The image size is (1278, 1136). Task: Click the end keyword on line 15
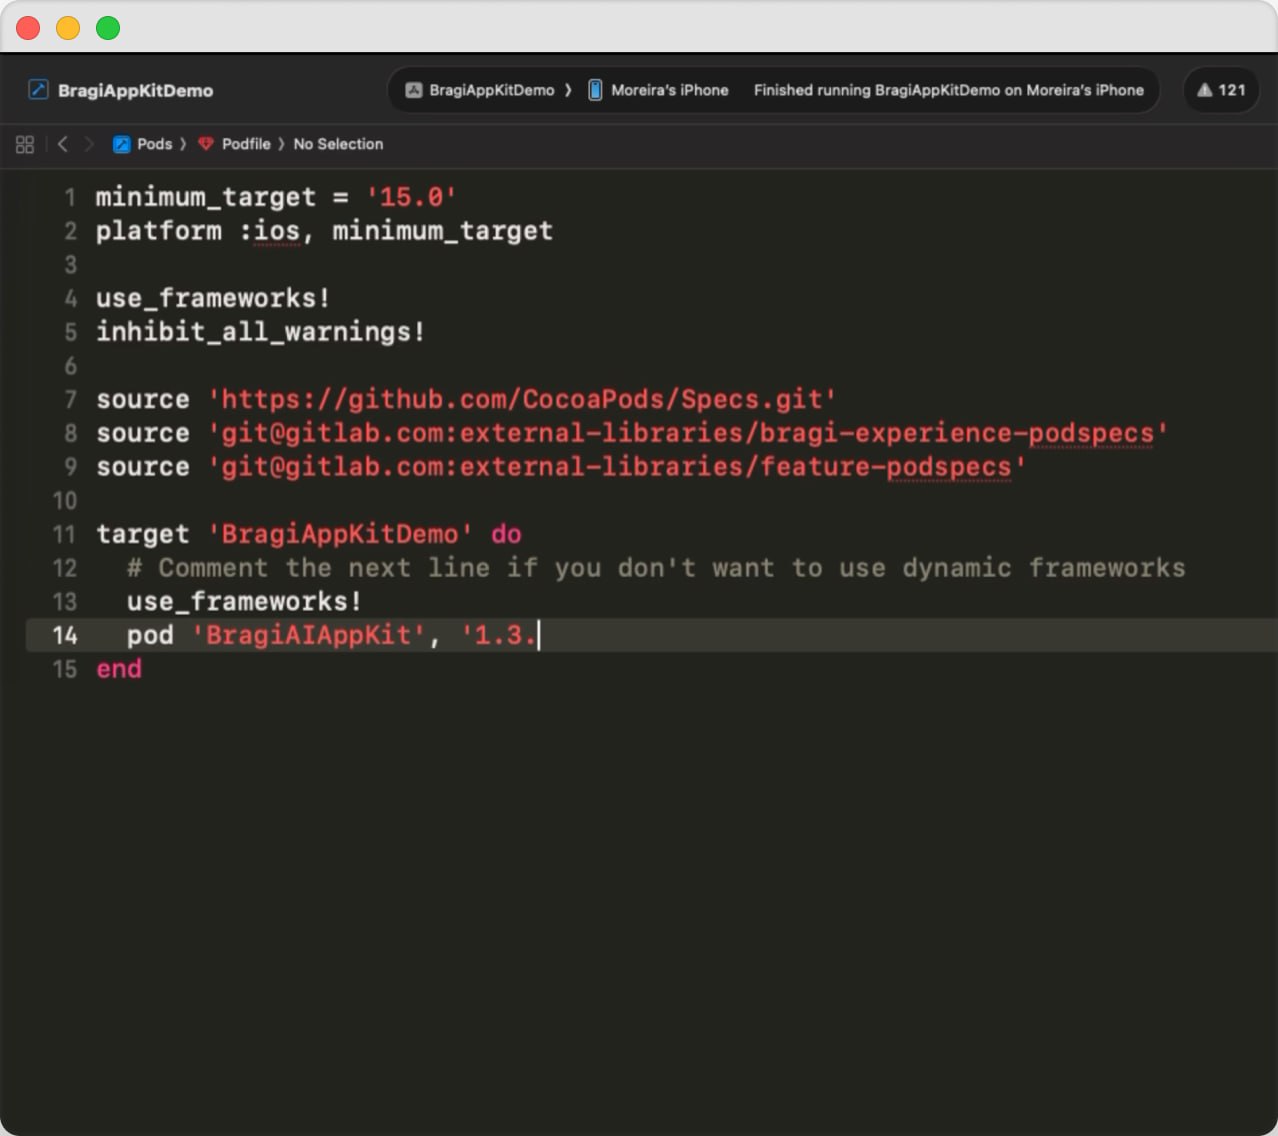tap(119, 669)
